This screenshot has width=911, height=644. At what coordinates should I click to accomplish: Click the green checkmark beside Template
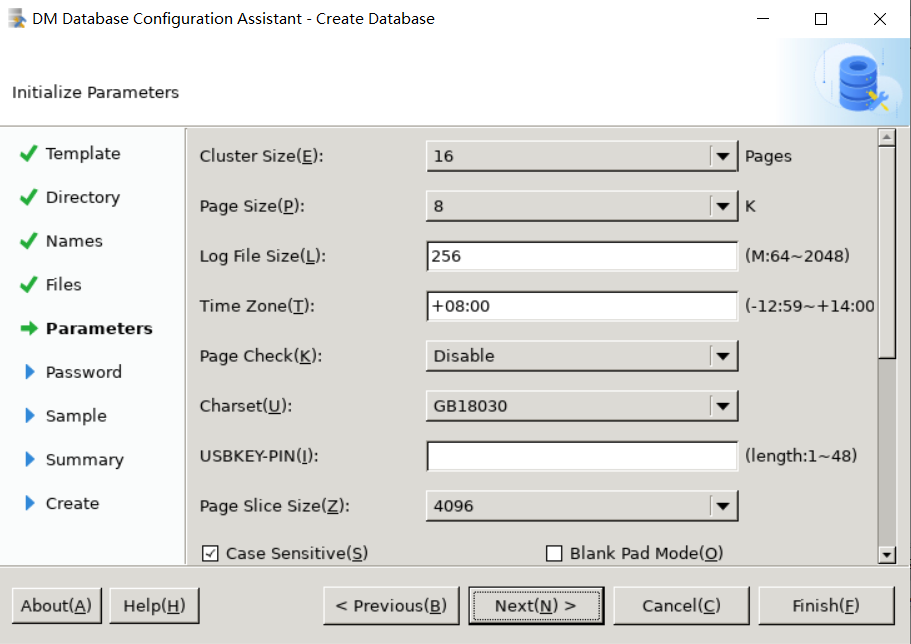click(x=28, y=154)
